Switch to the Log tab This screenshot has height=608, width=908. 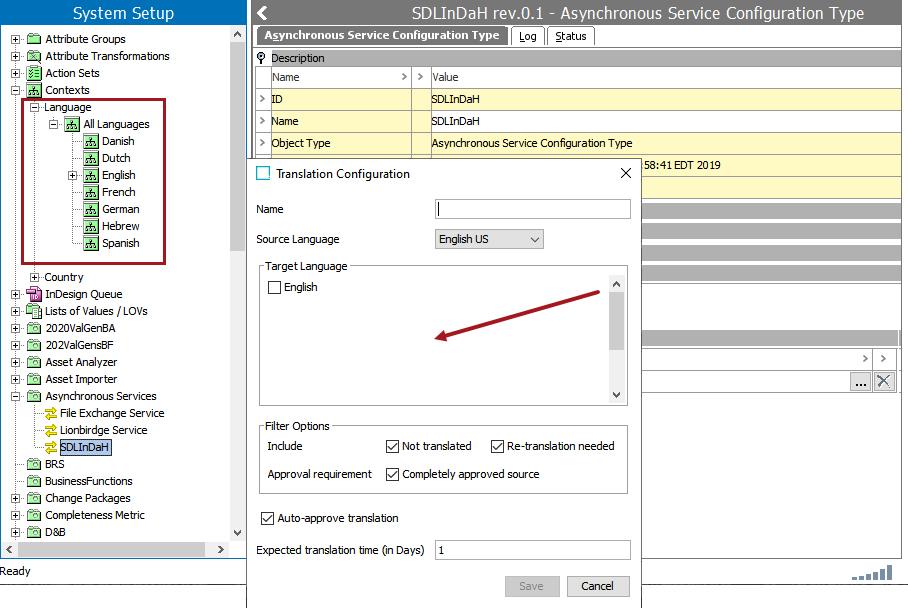coord(527,36)
